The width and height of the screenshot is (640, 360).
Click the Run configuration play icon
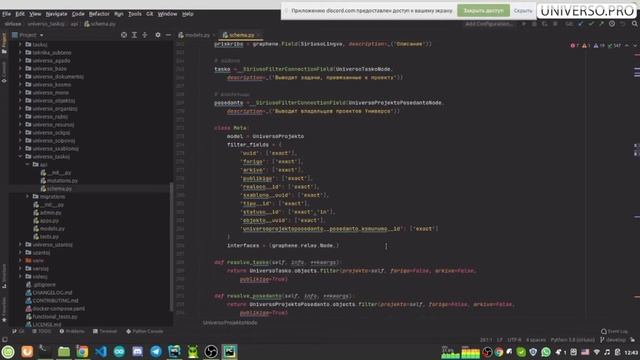[x=524, y=24]
